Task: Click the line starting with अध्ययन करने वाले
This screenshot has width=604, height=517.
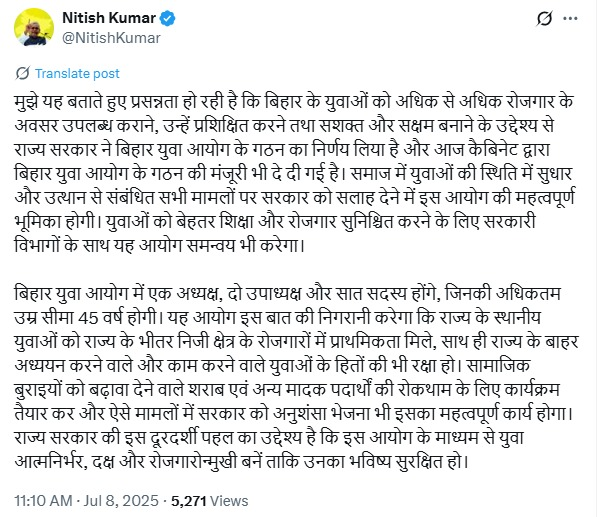Action: [x=272, y=366]
